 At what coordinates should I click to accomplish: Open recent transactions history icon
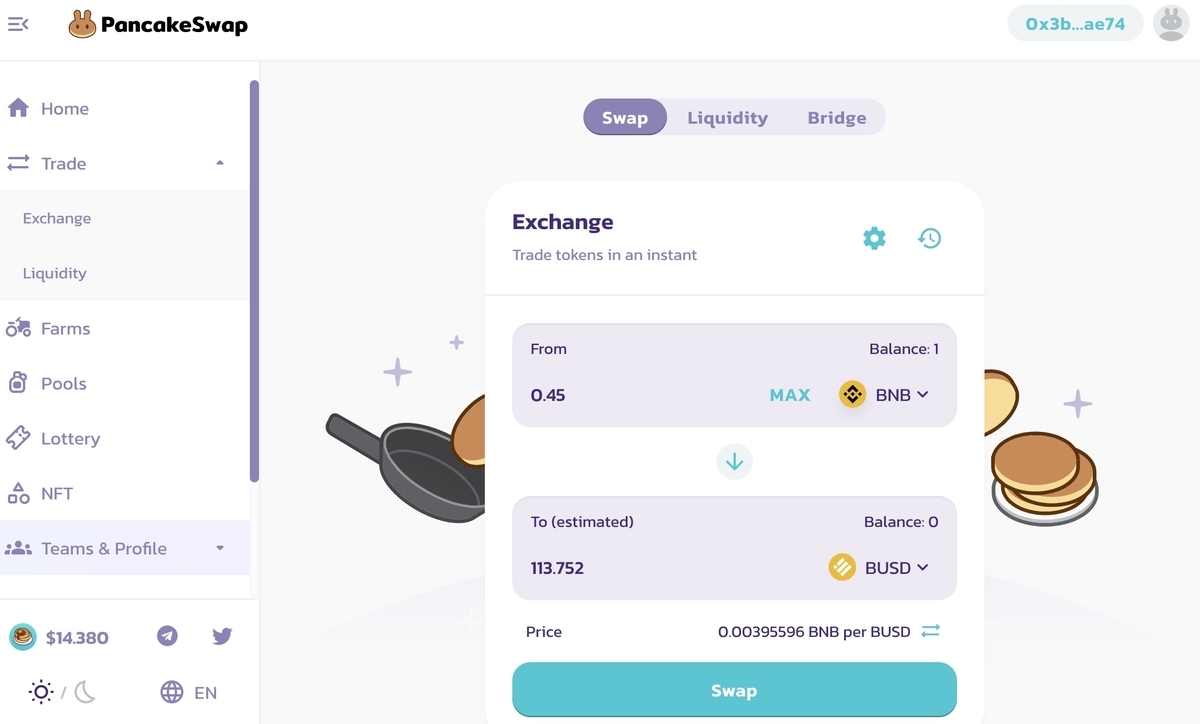930,238
